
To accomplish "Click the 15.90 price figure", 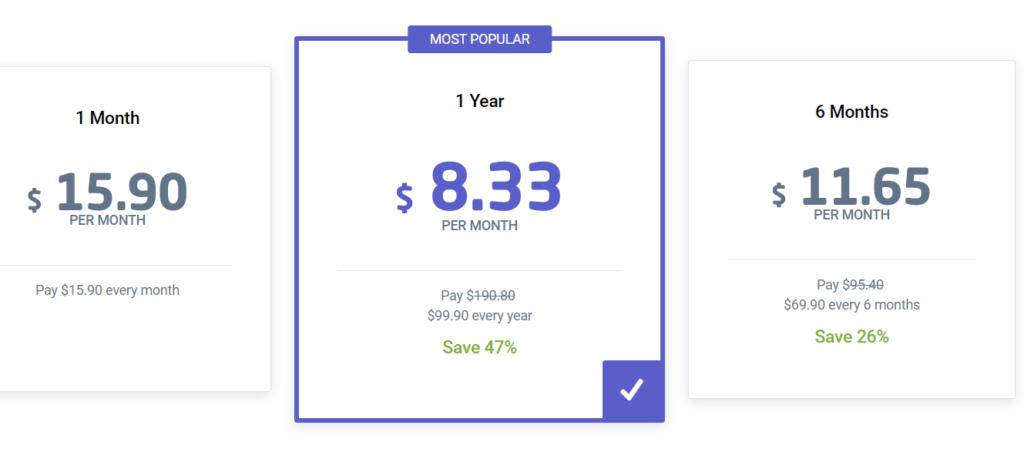I will click(x=122, y=191).
